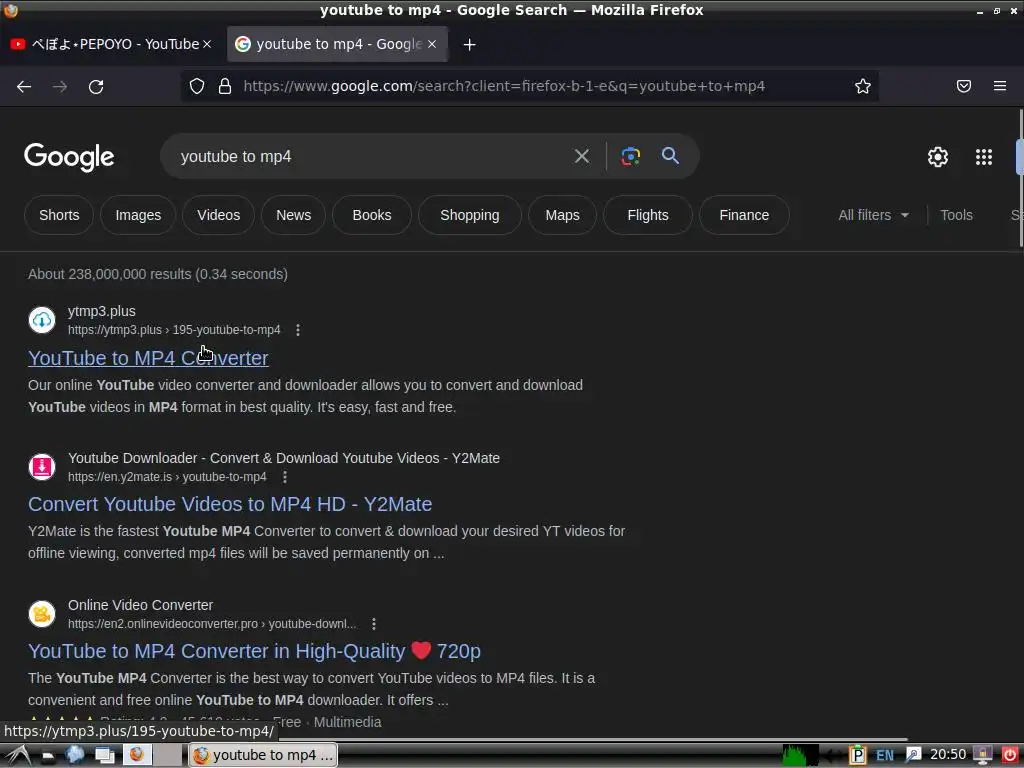
Task: Click the en2.onlinevideoconverter.pro breadcrumb URL
Action: pyautogui.click(x=212, y=624)
